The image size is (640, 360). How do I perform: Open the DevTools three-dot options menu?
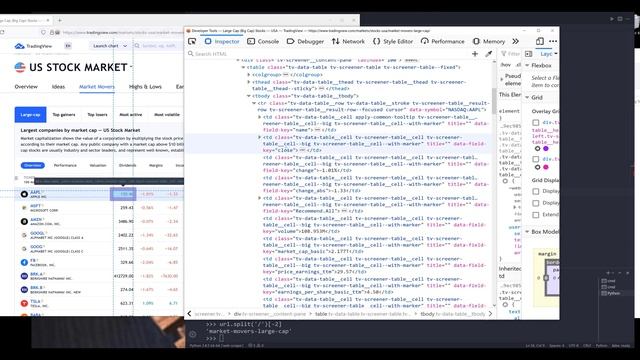tap(553, 41)
